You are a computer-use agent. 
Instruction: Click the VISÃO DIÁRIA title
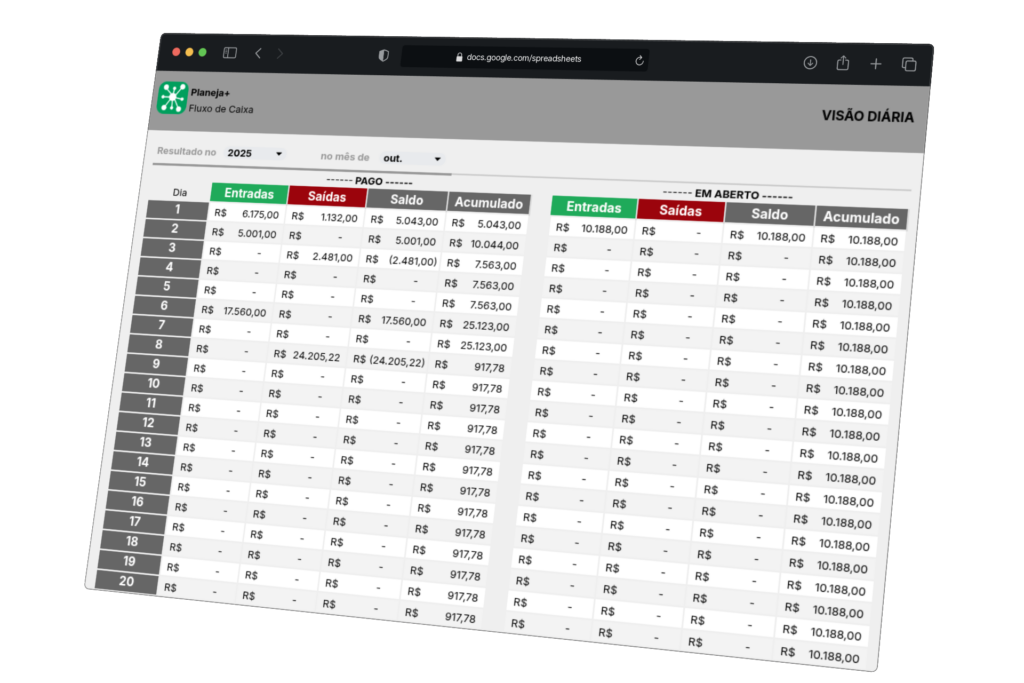point(867,116)
